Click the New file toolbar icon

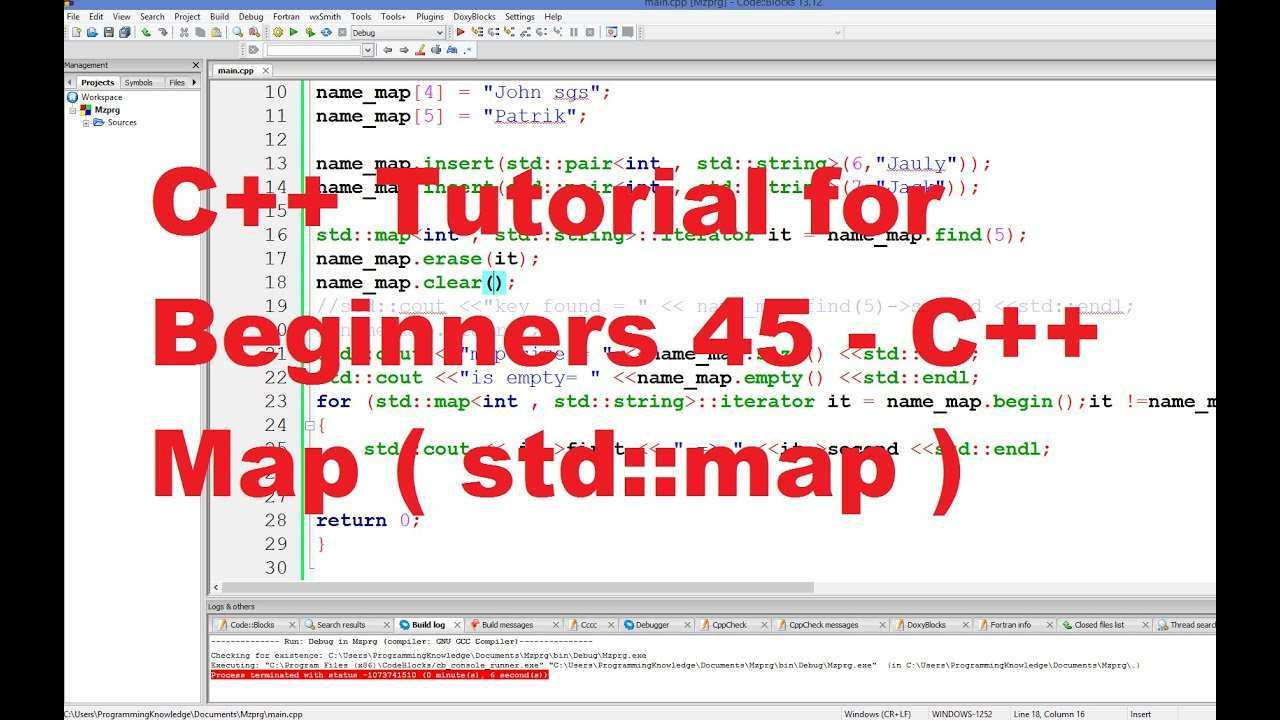[x=76, y=33]
